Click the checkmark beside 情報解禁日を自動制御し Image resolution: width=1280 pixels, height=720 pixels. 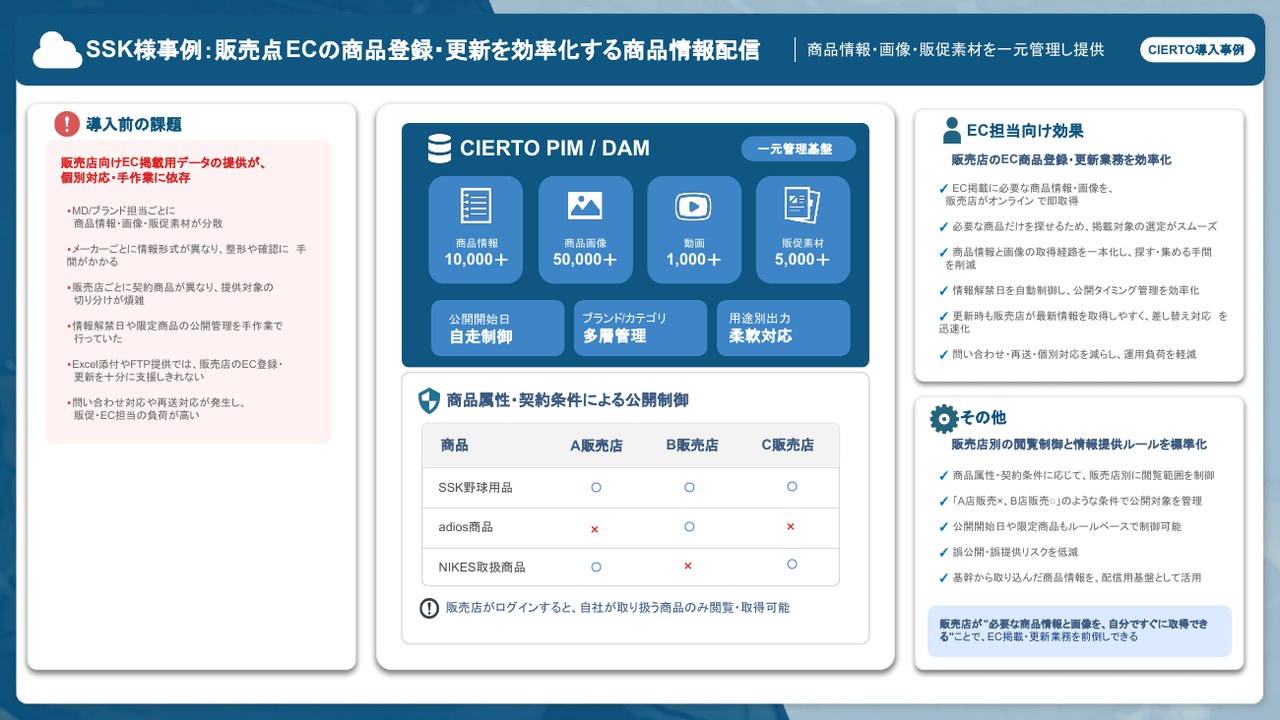click(944, 291)
